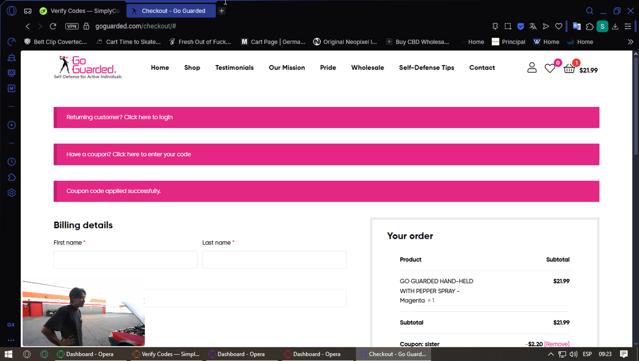
Task: Open the account user icon
Action: (x=532, y=68)
